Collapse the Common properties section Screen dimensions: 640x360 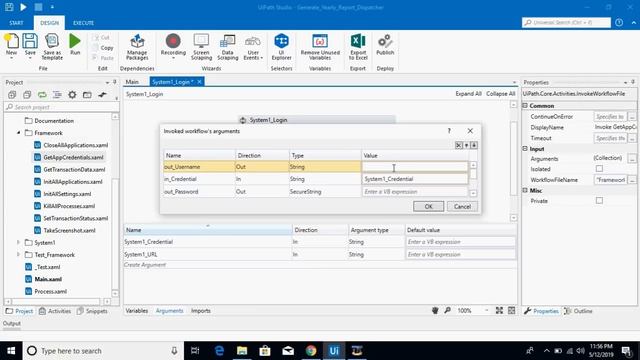525,105
